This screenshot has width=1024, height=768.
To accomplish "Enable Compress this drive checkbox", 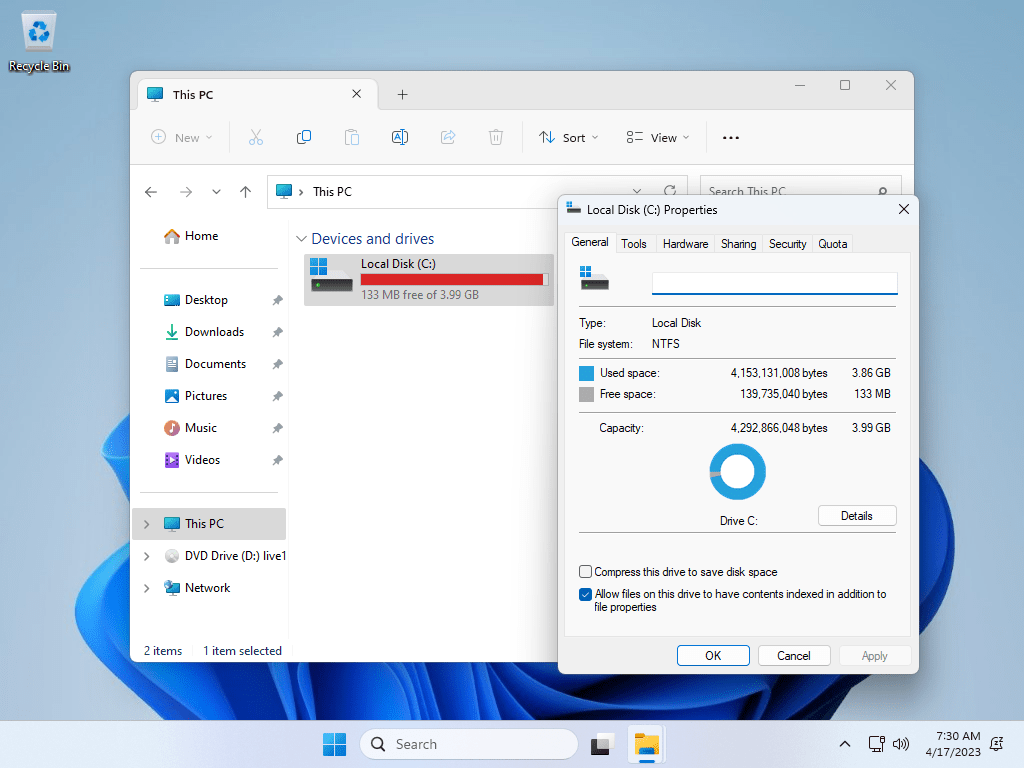I will coord(585,571).
